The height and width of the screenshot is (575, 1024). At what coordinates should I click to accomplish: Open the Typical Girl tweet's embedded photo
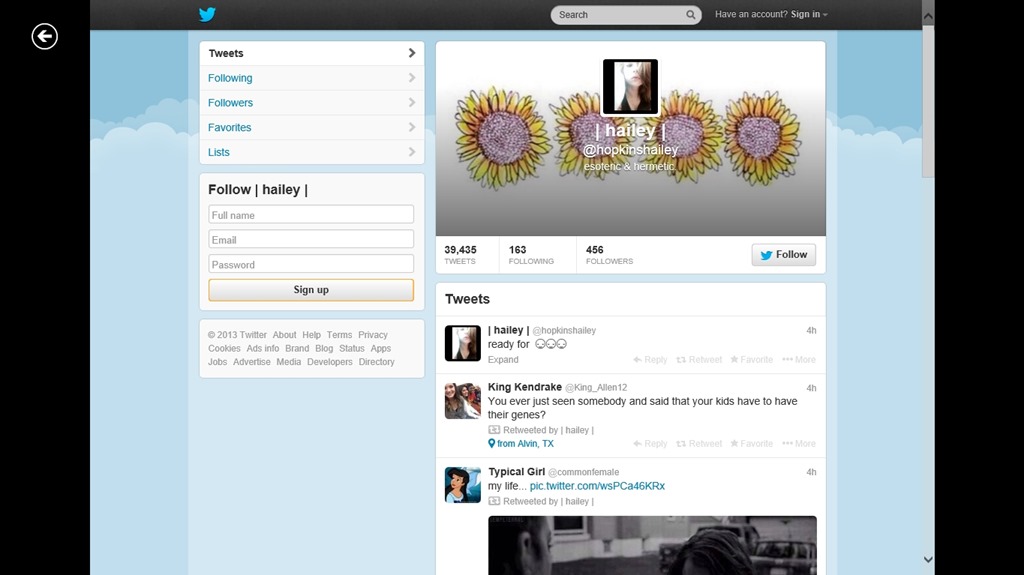(652, 545)
